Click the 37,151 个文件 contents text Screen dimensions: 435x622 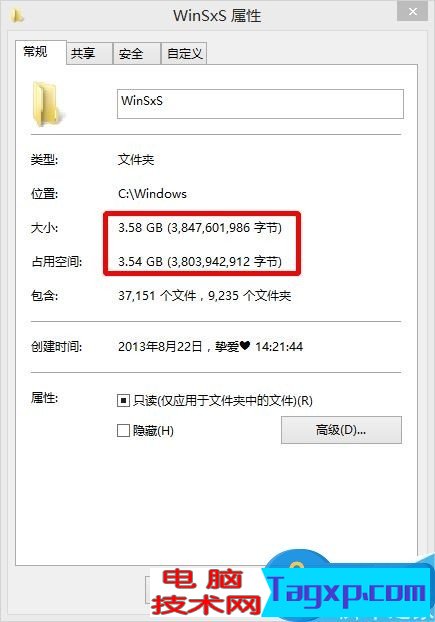157,296
